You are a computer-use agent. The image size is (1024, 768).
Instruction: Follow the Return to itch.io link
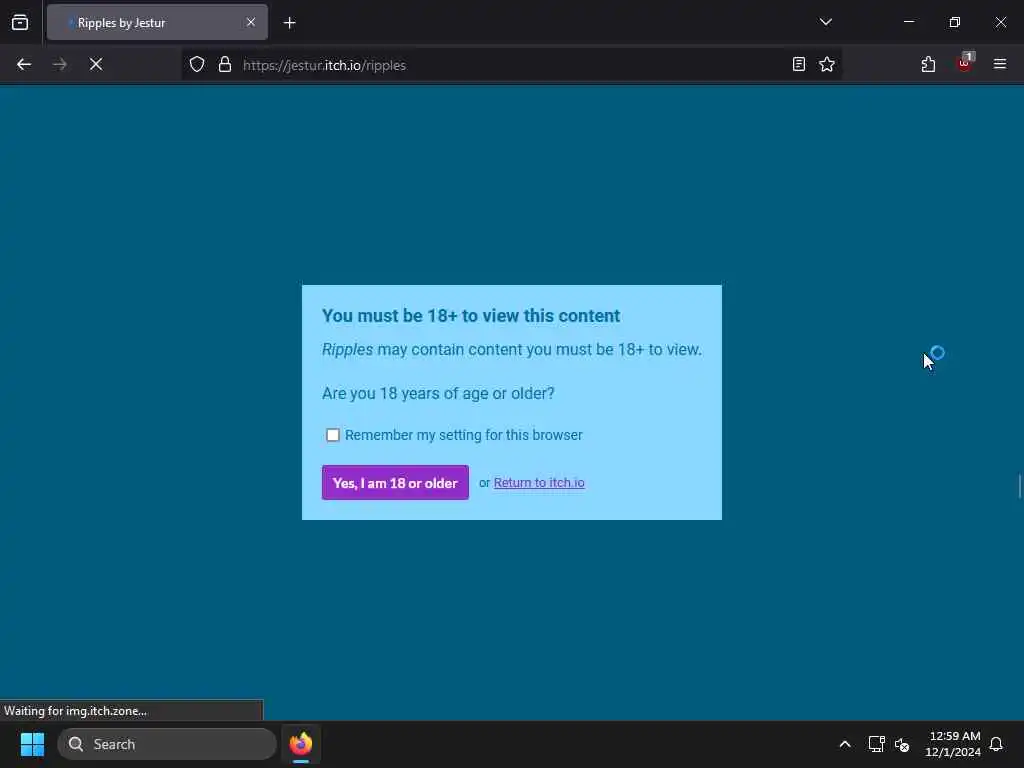click(539, 483)
